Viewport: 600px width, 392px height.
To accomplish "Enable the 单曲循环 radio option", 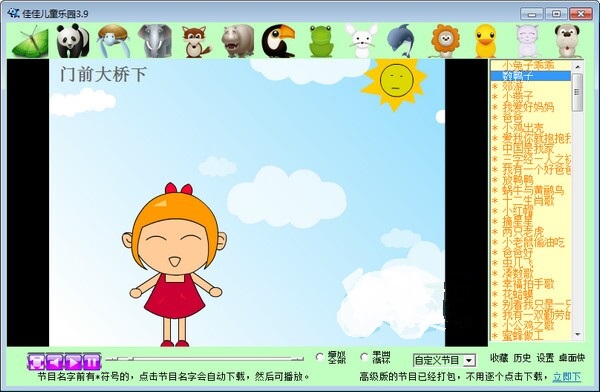I will 364,357.
